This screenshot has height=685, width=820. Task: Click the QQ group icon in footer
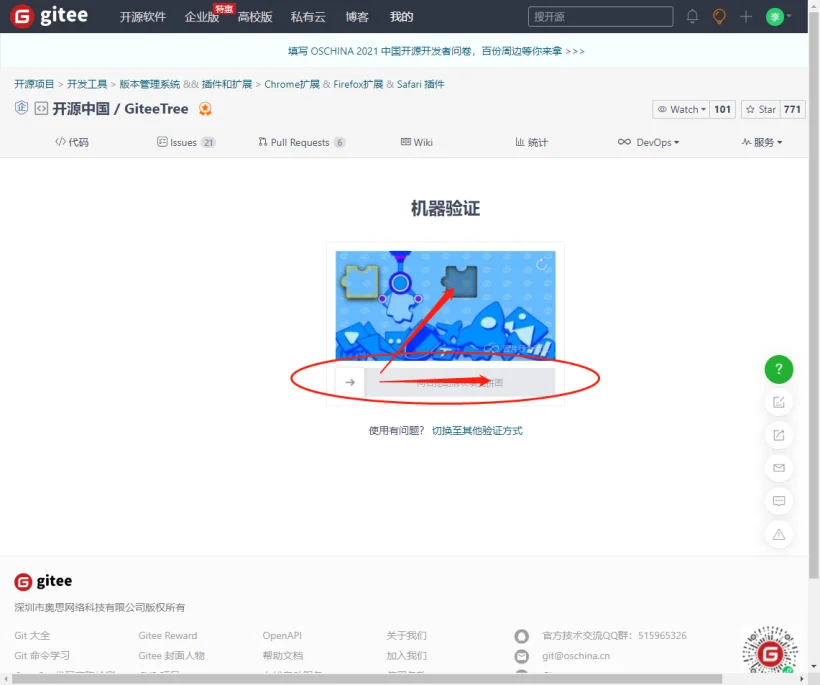tap(521, 636)
